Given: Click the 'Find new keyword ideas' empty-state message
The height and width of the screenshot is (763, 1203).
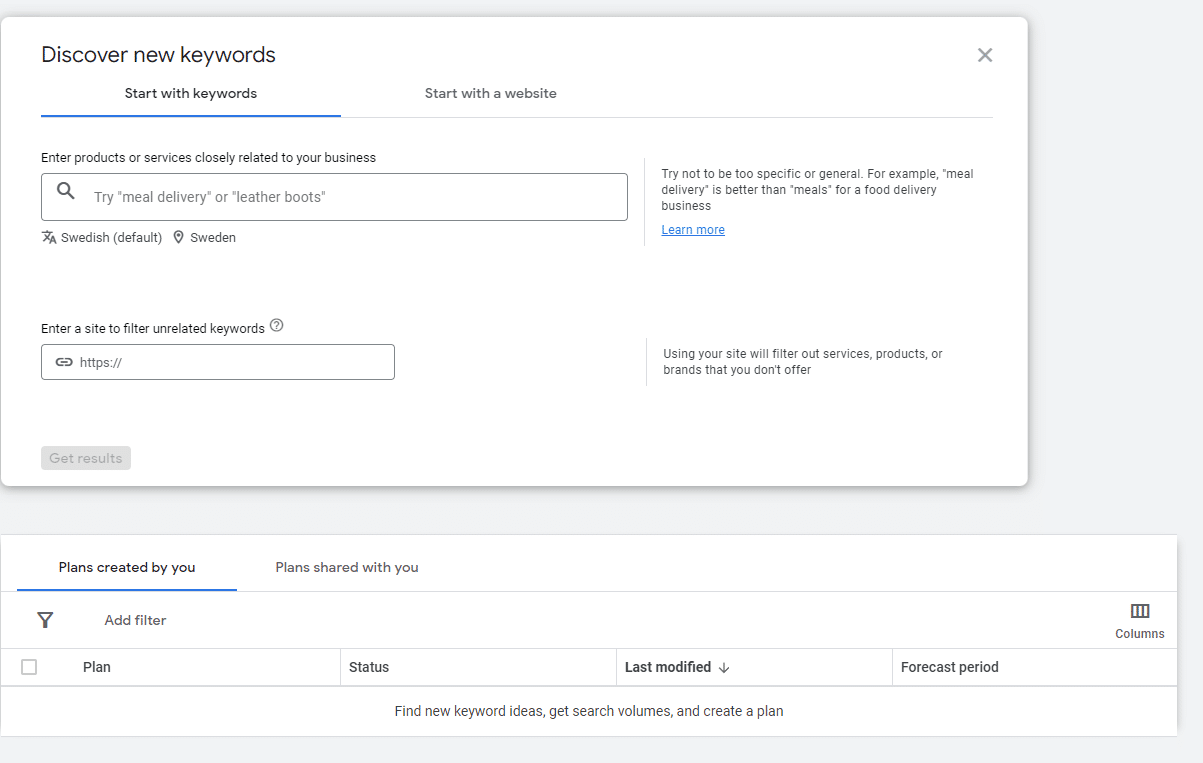Looking at the screenshot, I should (589, 712).
